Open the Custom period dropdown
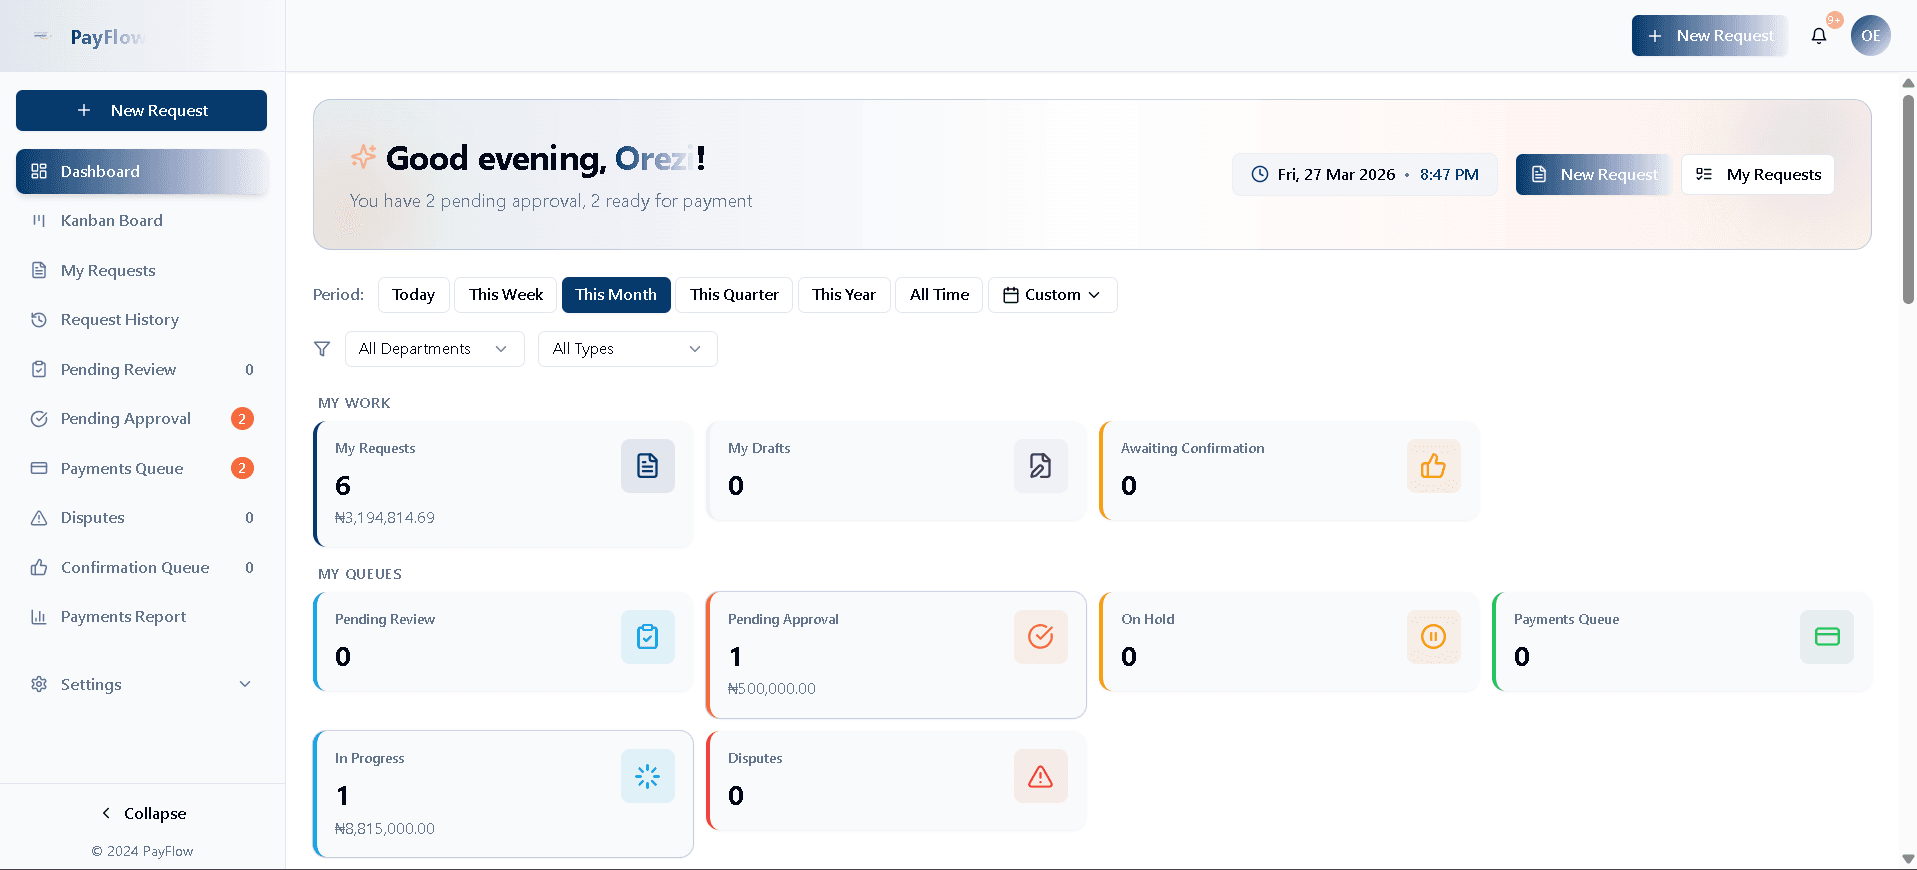The width and height of the screenshot is (1917, 870). [x=1053, y=295]
